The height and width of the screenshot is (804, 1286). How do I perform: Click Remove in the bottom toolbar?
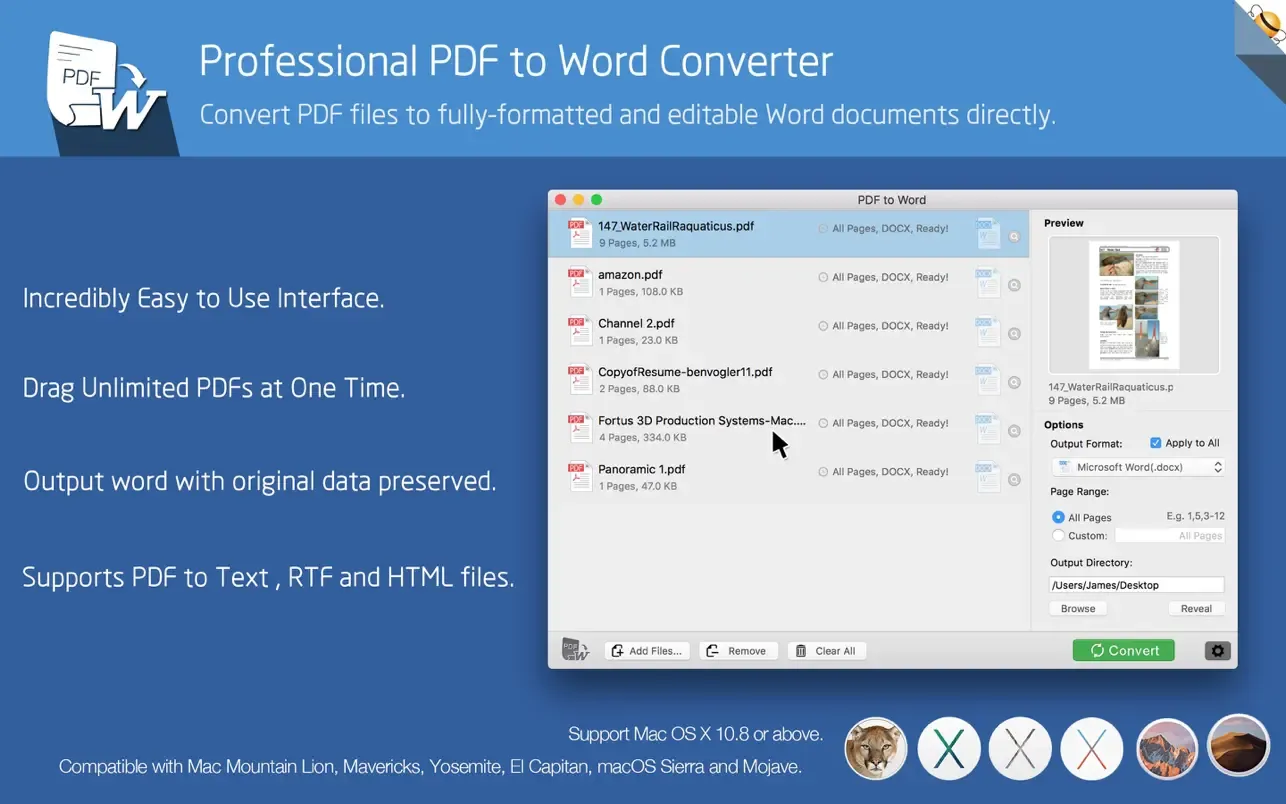pyautogui.click(x=738, y=651)
